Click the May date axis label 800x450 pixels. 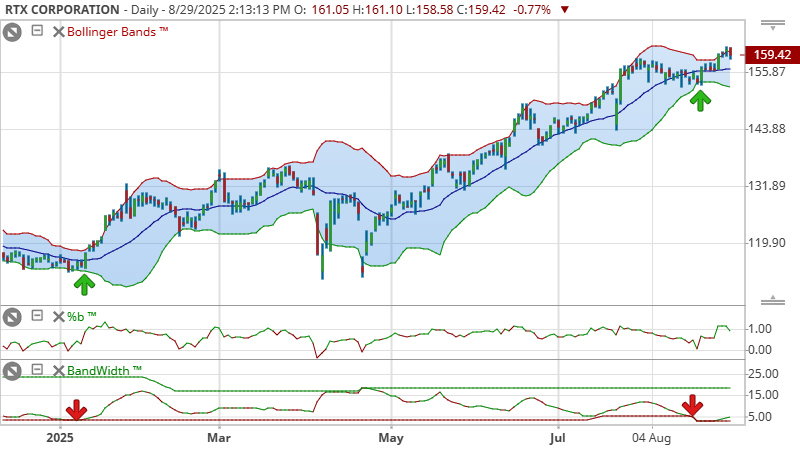[x=391, y=438]
